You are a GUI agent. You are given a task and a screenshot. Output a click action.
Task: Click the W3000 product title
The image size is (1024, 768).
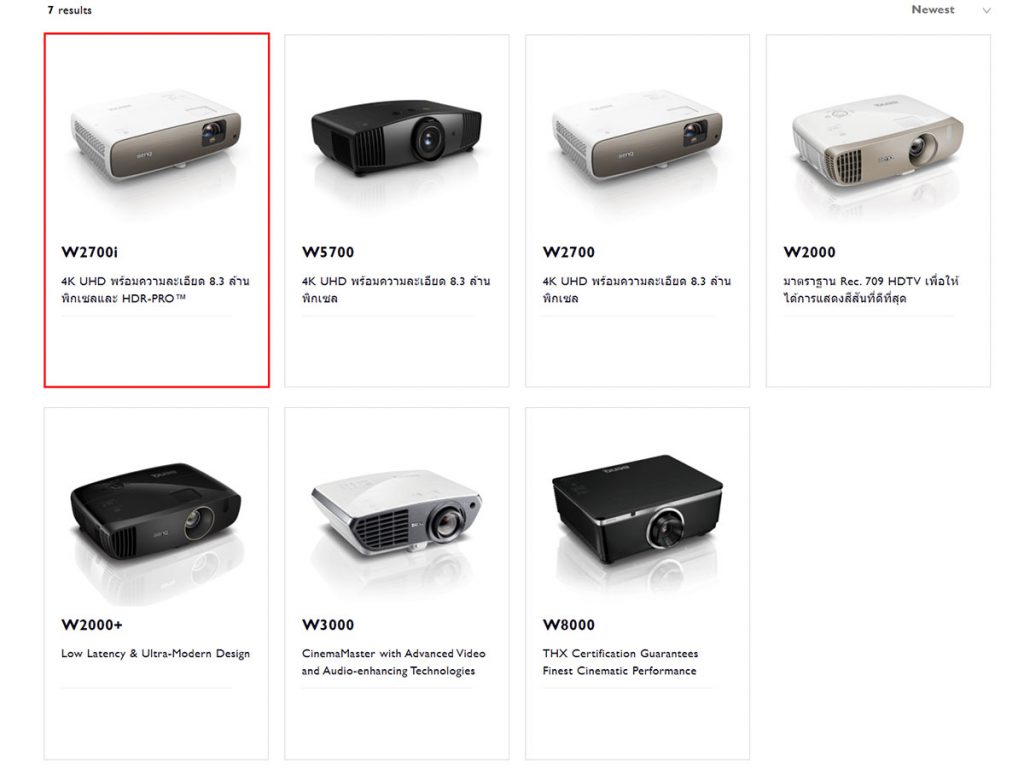(x=328, y=625)
